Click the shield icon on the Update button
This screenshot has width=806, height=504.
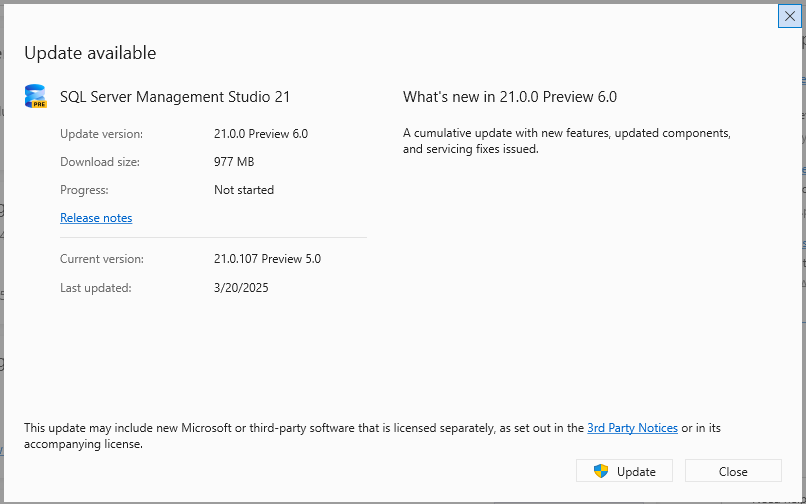[x=601, y=472]
